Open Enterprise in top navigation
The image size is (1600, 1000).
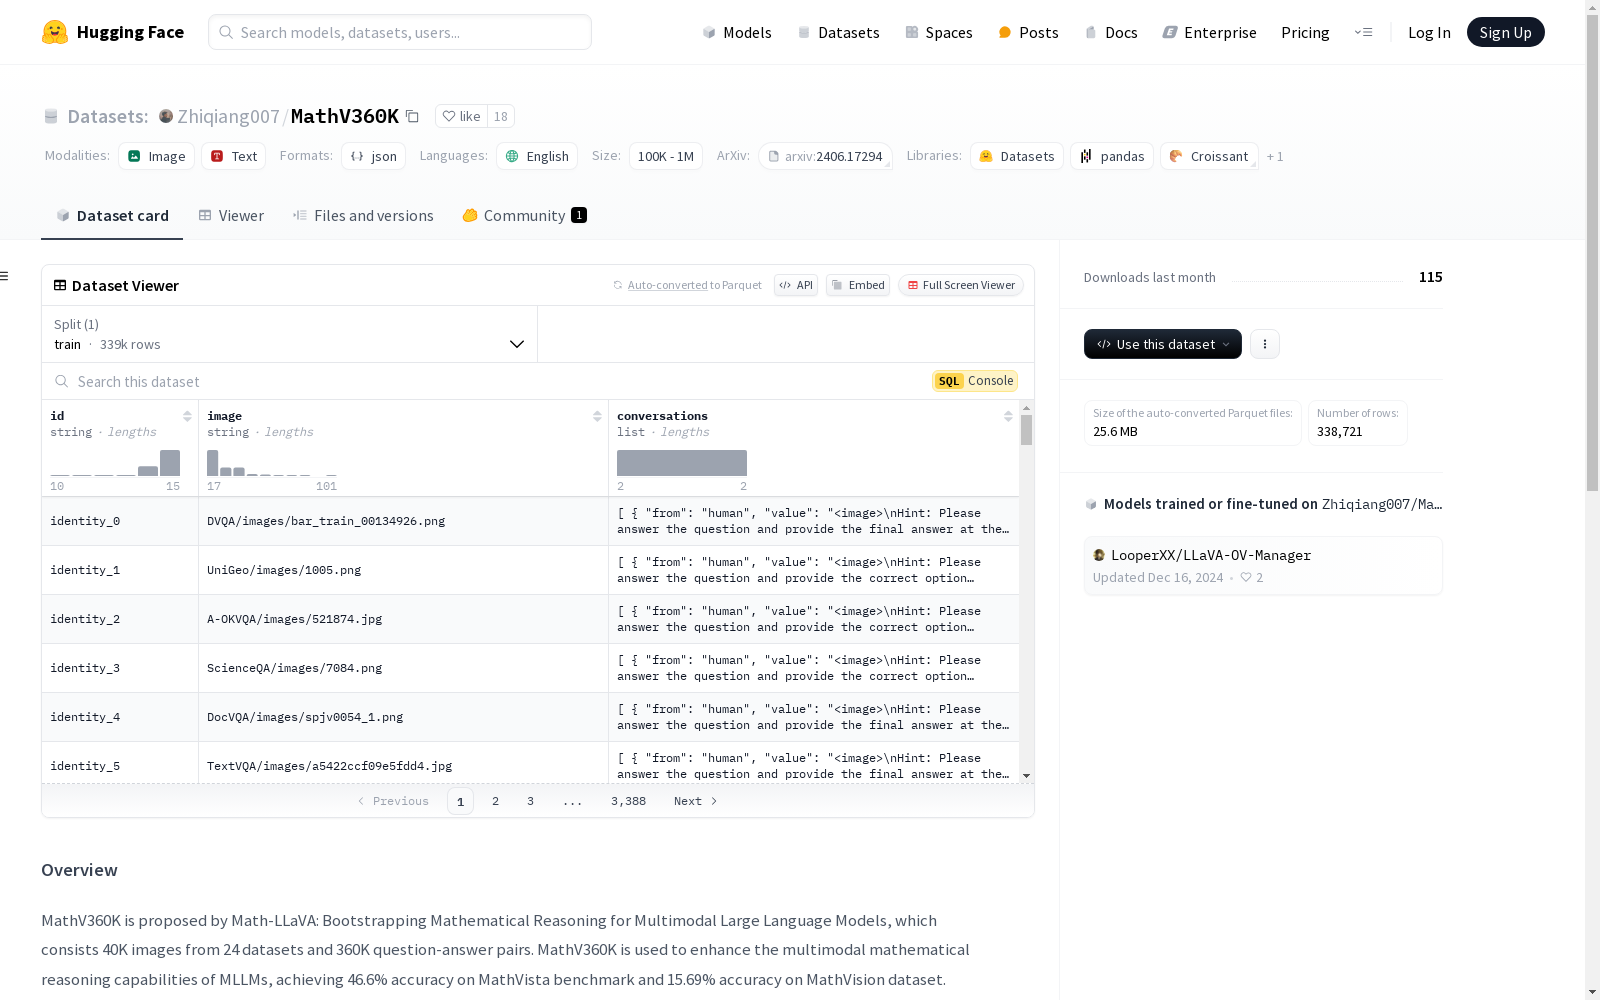pos(1209,32)
